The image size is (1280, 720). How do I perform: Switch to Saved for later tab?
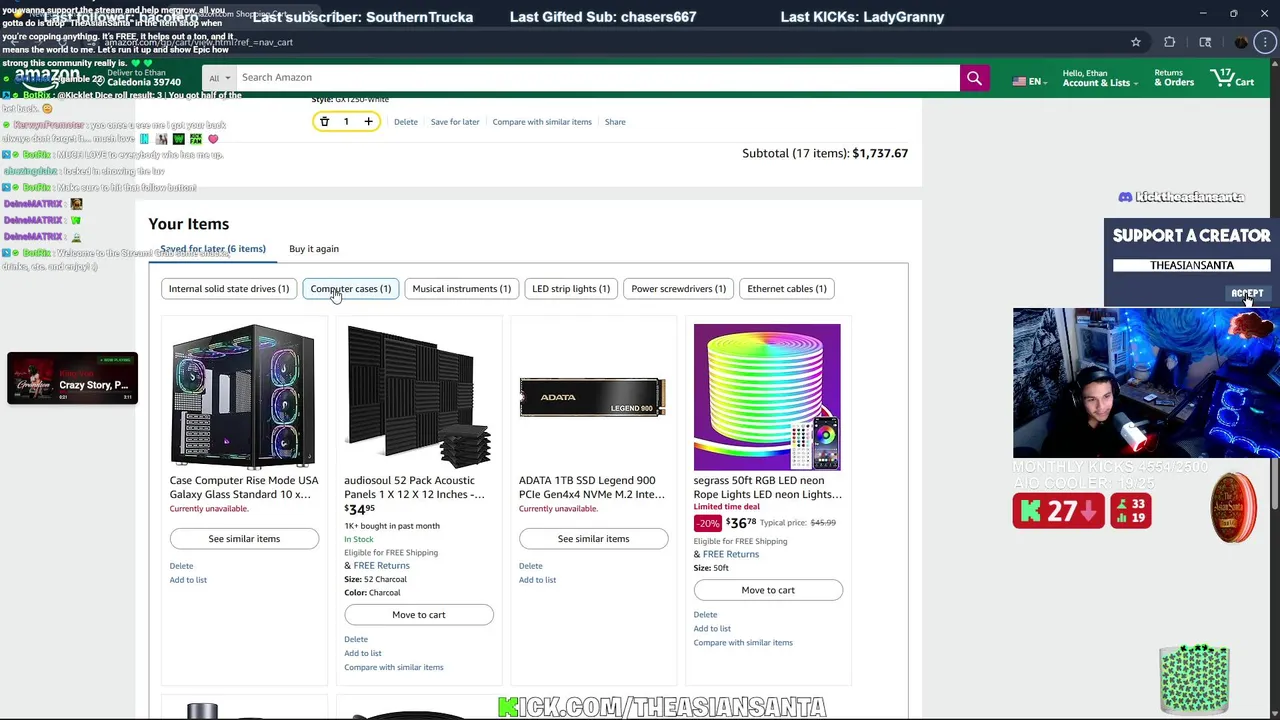pos(213,249)
